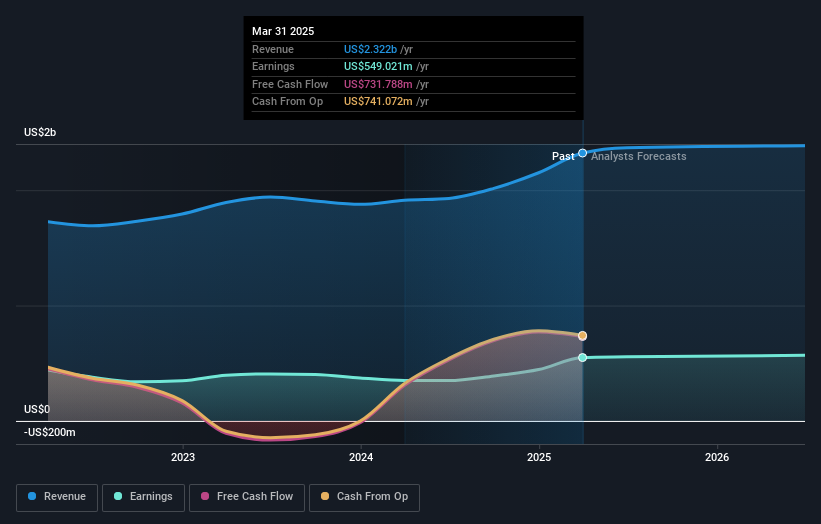The image size is (821, 524).
Task: Click the -US$200m axis label
Action: click(x=50, y=432)
